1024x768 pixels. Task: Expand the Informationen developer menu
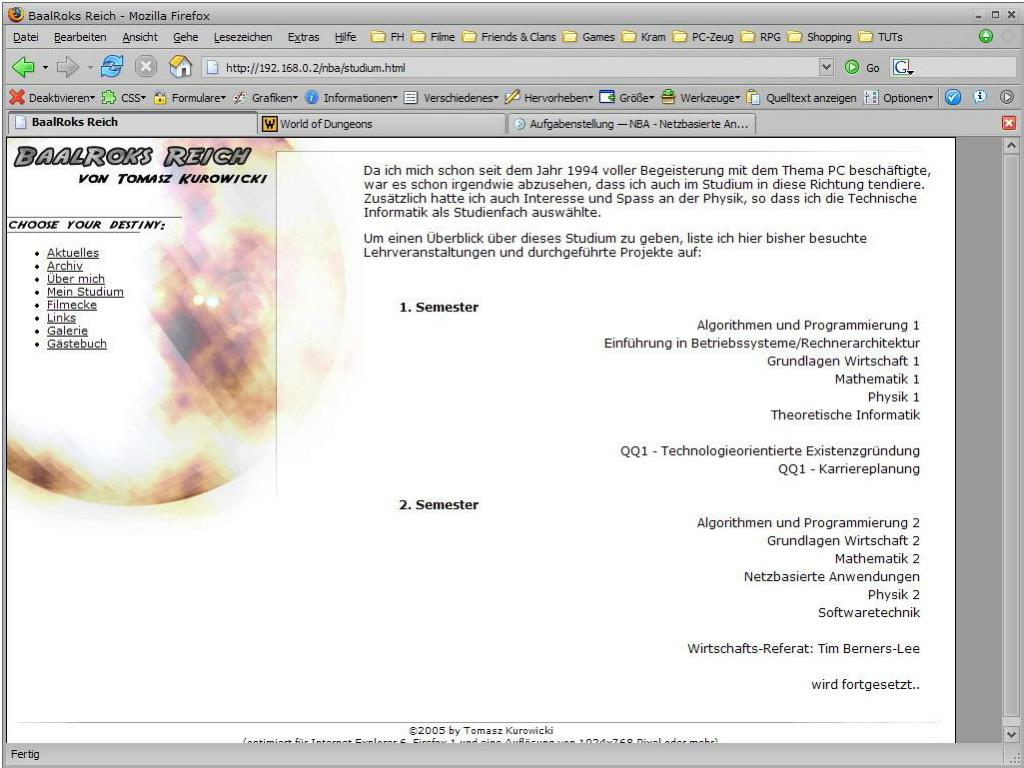(x=351, y=98)
